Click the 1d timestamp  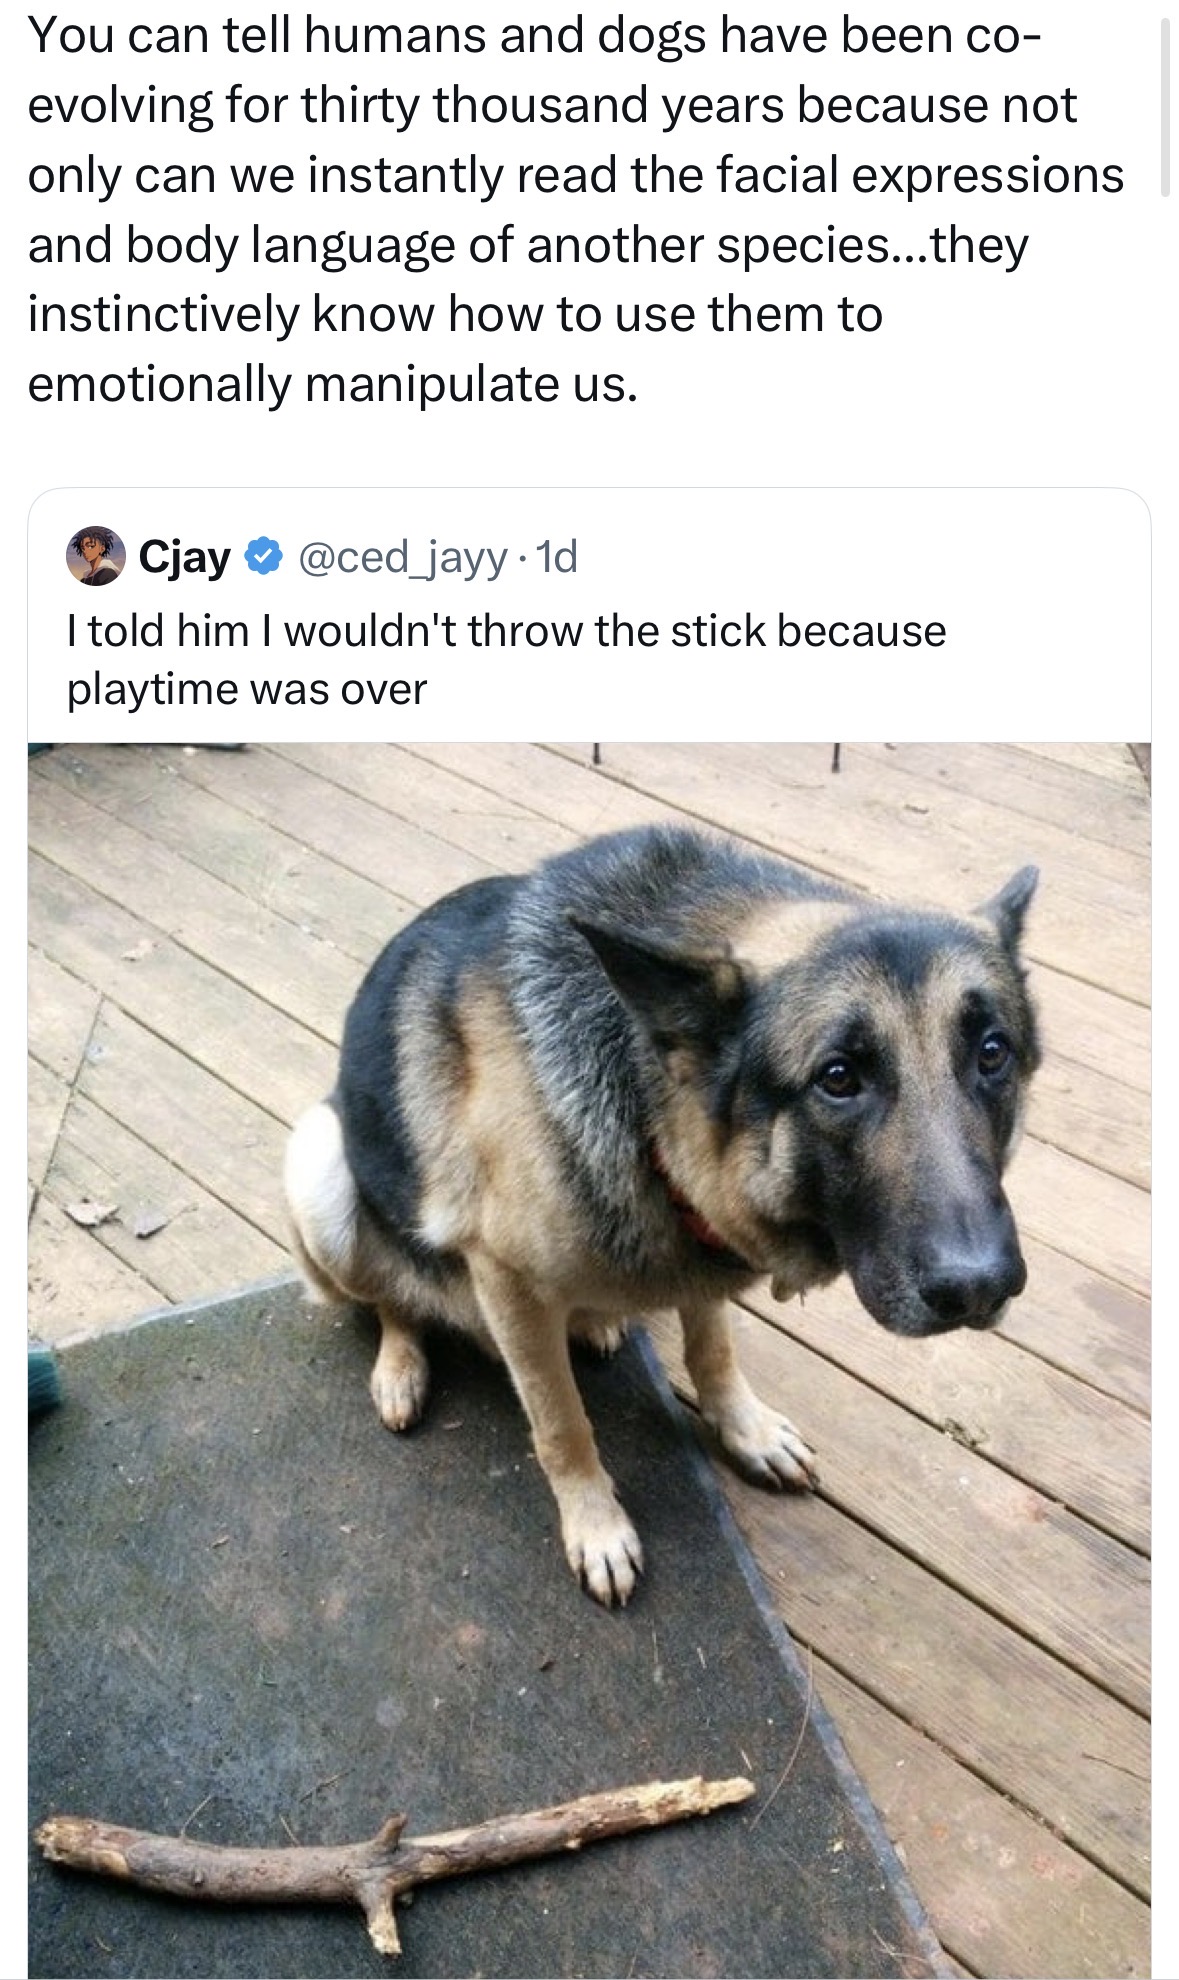coord(557,557)
